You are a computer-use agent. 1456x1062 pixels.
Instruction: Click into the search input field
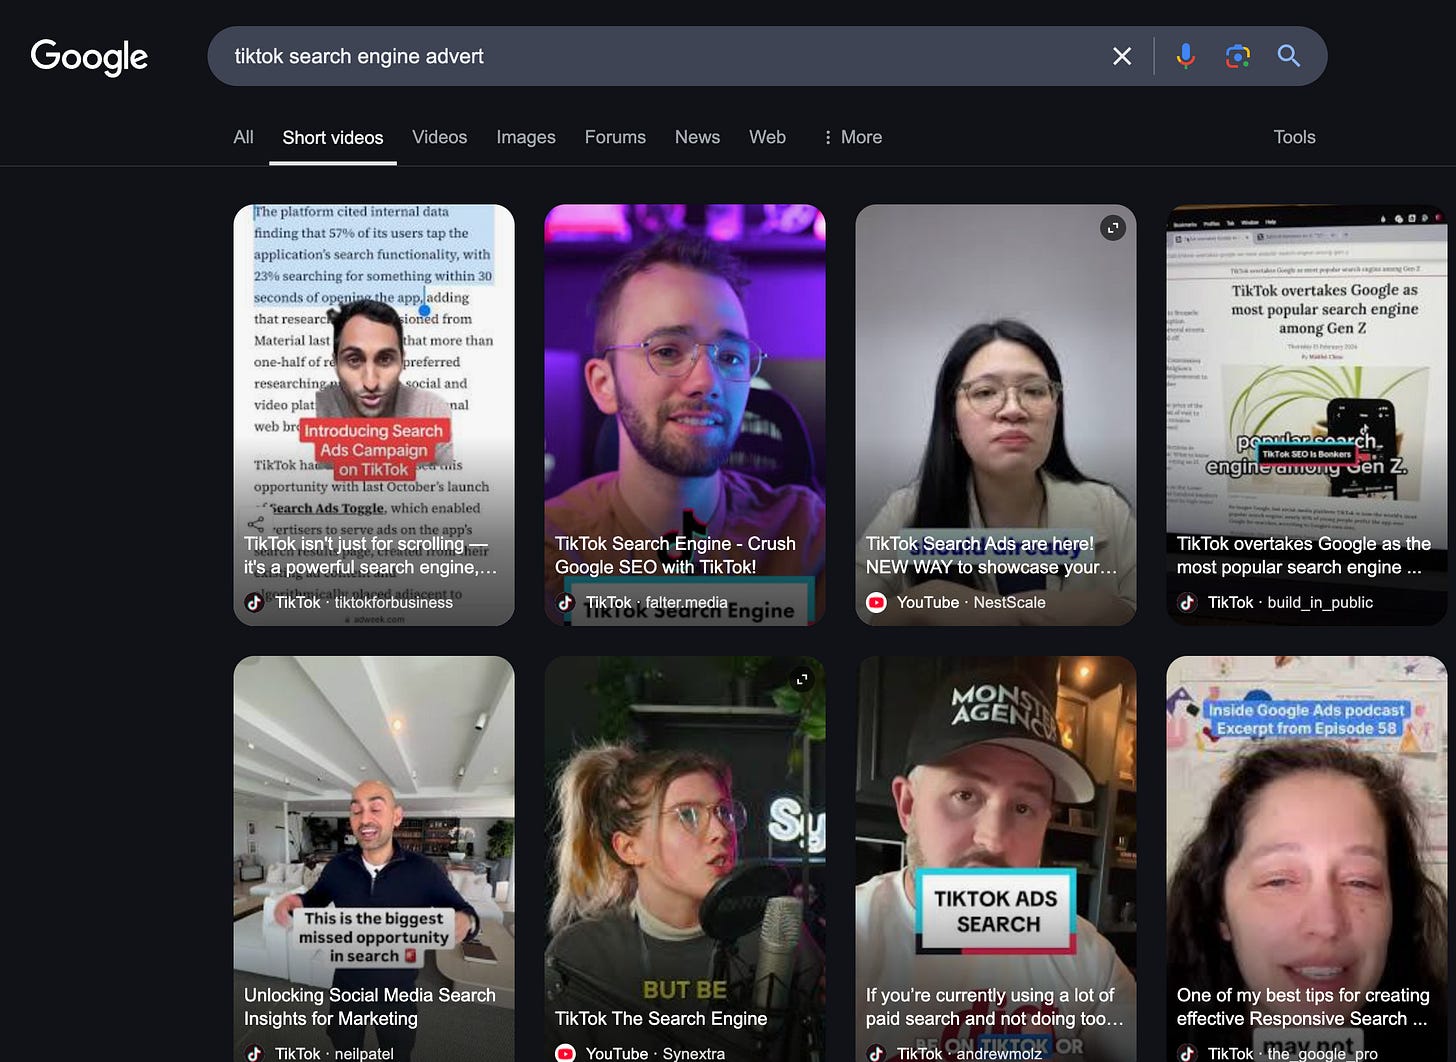tap(660, 56)
